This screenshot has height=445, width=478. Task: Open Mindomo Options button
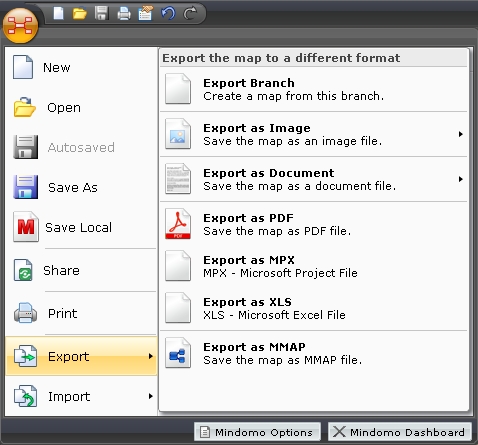tap(257, 432)
